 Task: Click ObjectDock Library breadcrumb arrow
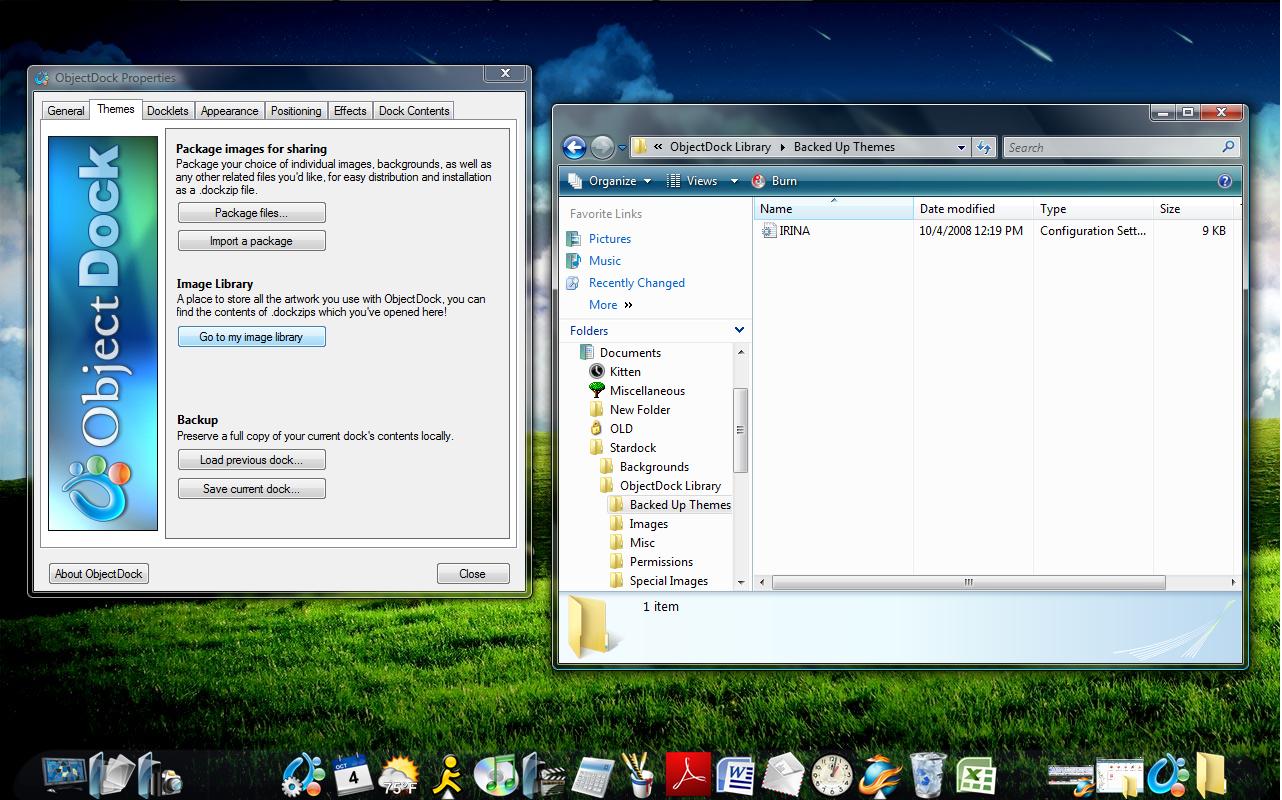click(x=783, y=147)
